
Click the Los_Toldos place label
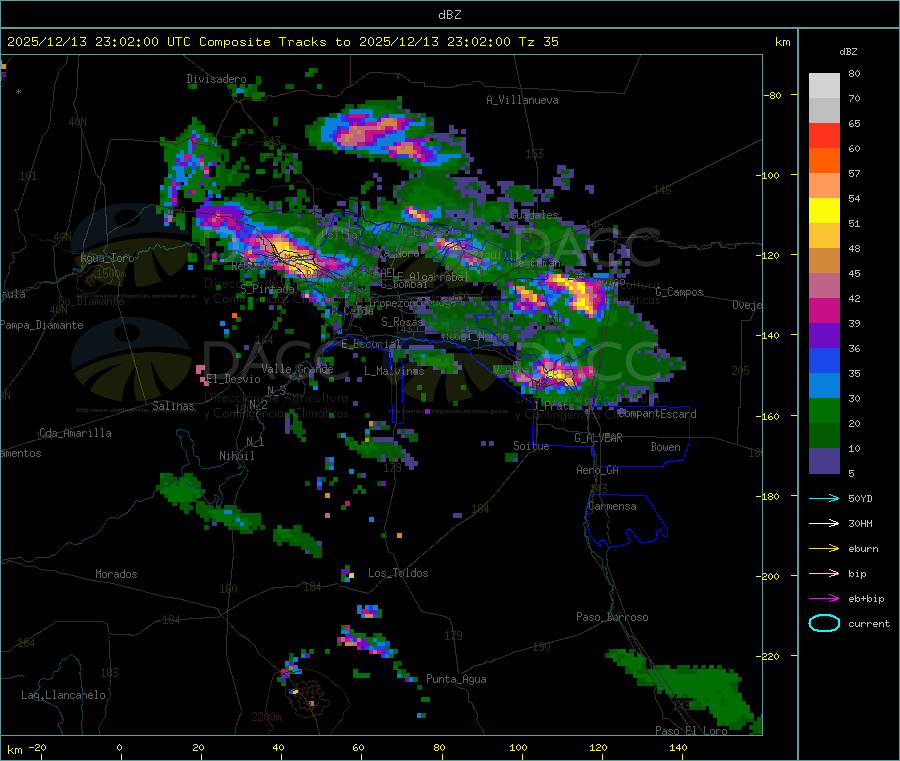point(398,573)
